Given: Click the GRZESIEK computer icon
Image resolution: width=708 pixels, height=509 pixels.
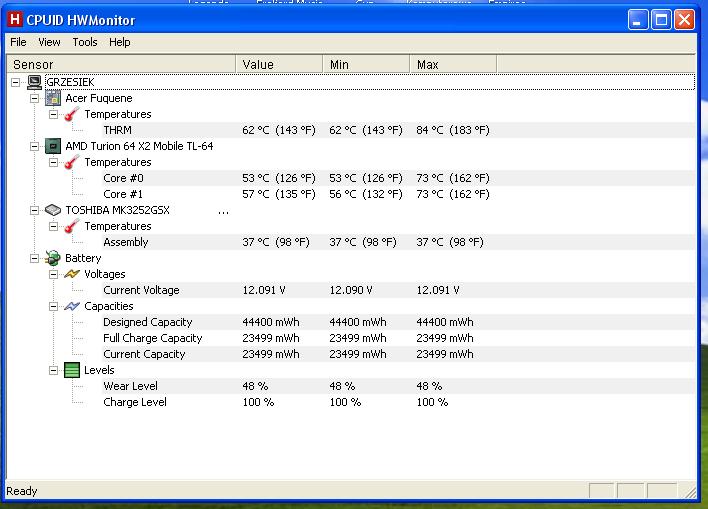Looking at the screenshot, I should pos(34,82).
